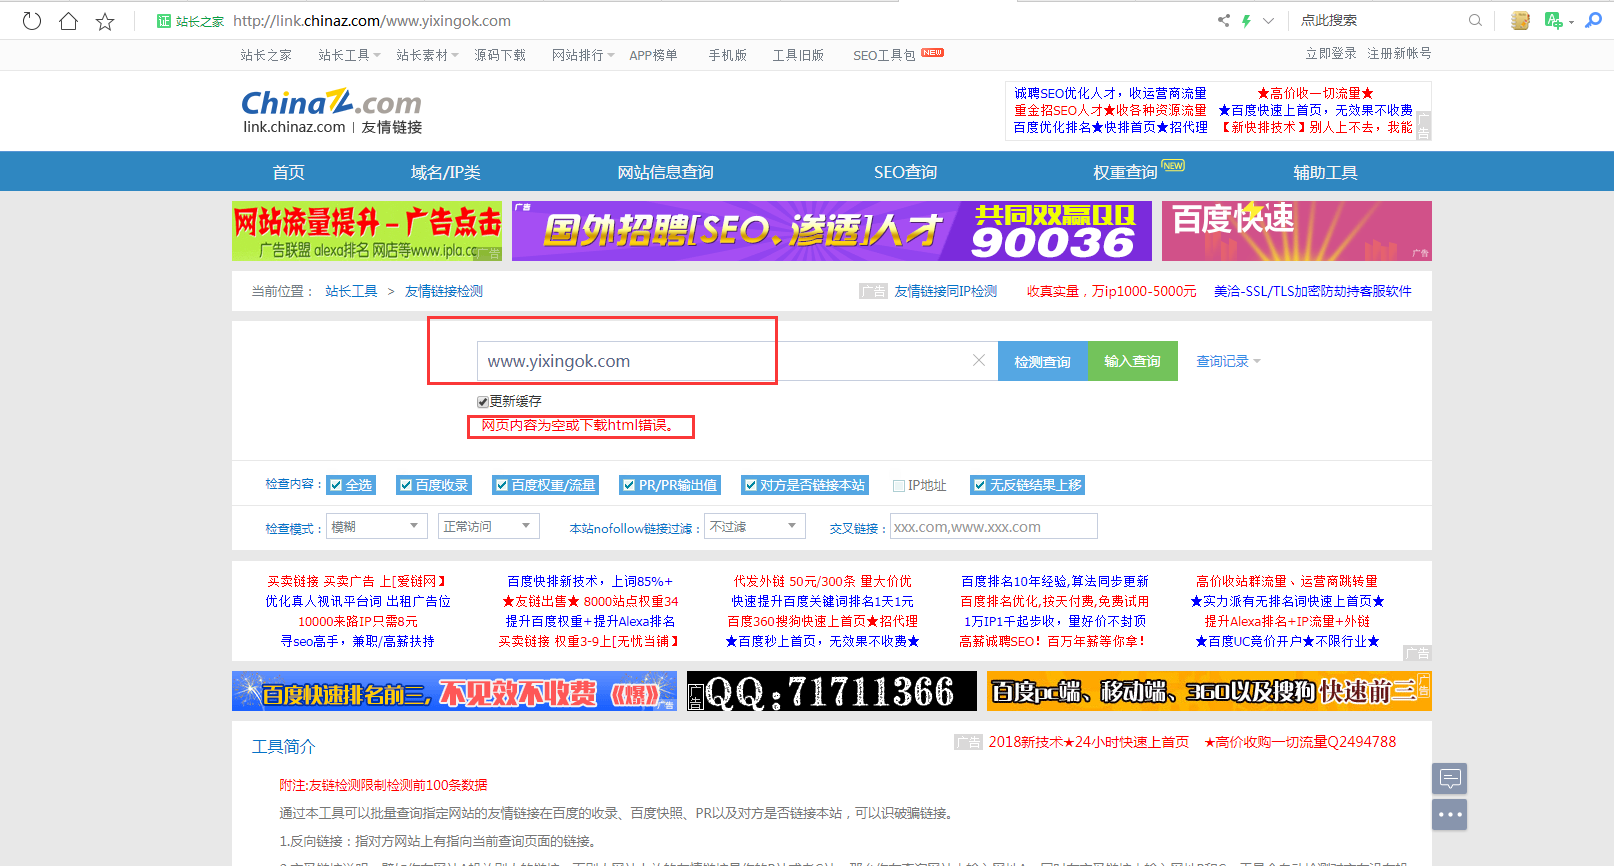Viewport: 1614px width, 866px height.
Task: Open the 不过滤 nofollow filter dropdown
Action: tap(755, 526)
